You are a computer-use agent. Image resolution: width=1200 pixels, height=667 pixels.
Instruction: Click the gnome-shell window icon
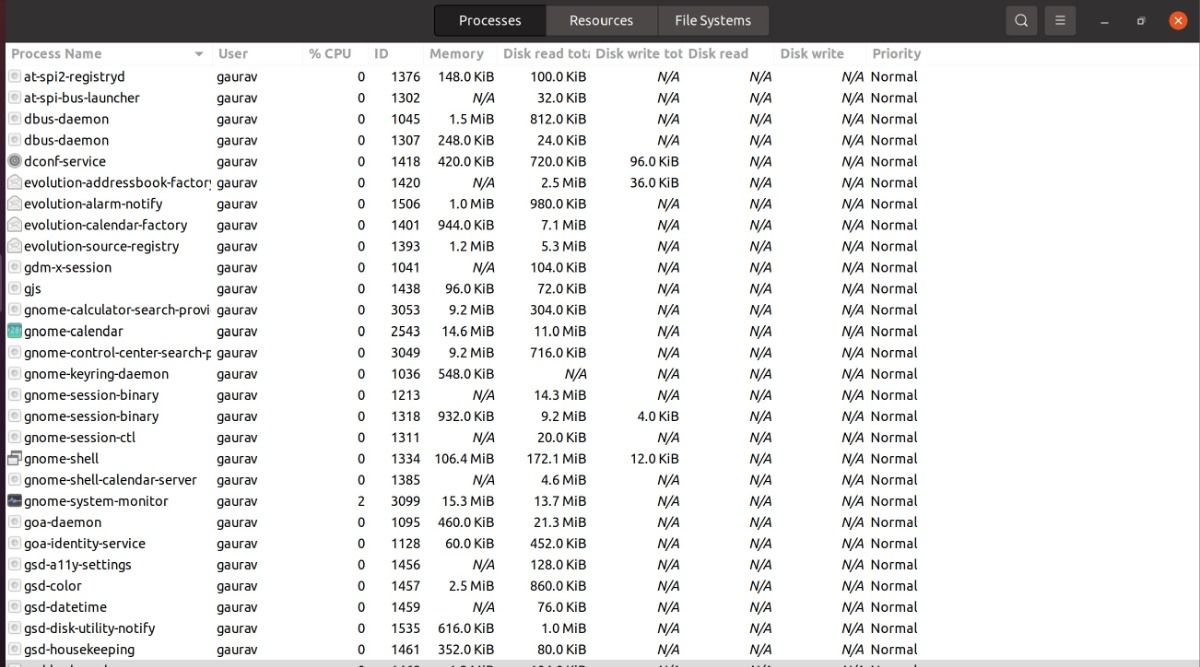pos(14,459)
